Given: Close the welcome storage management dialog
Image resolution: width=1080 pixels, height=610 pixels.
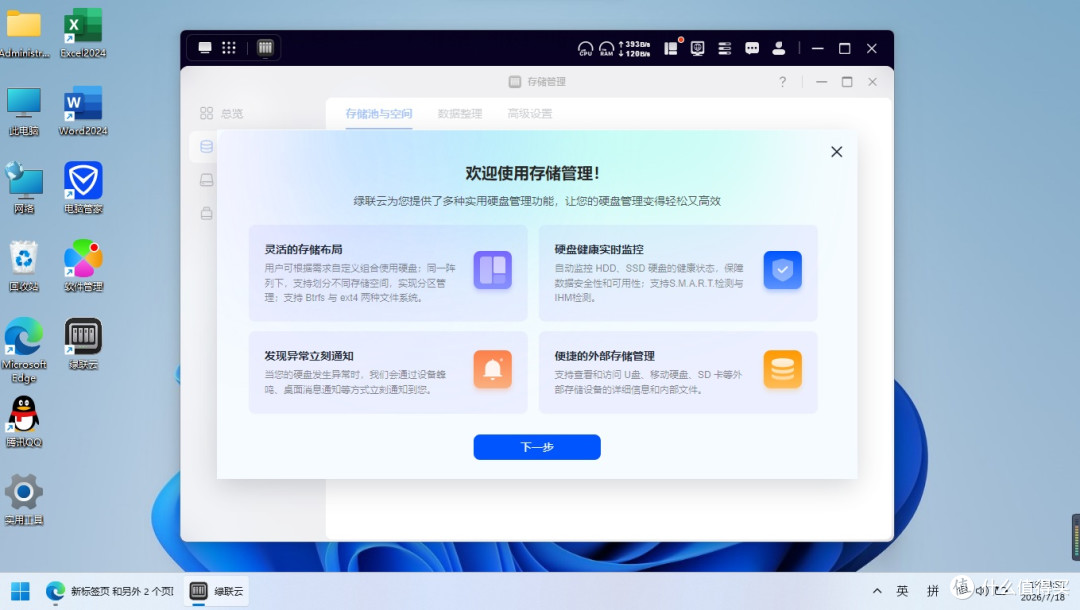Looking at the screenshot, I should tap(836, 151).
